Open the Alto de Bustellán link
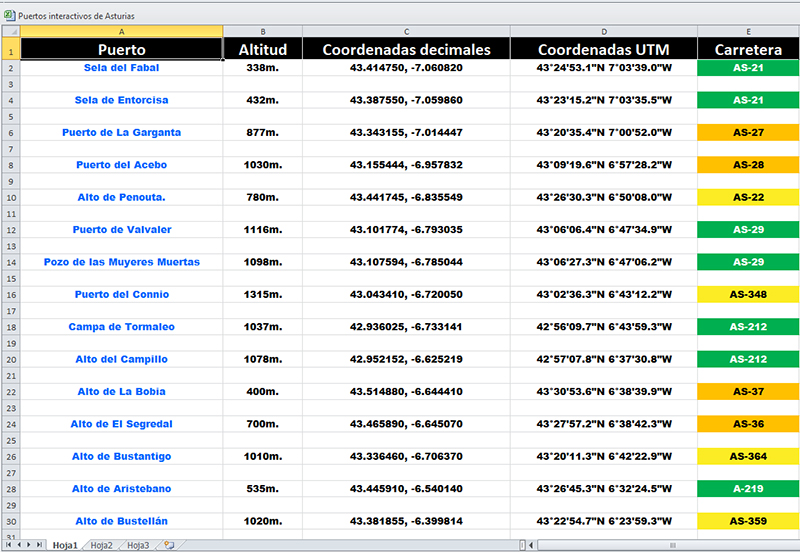The width and height of the screenshot is (800, 552). point(121,521)
